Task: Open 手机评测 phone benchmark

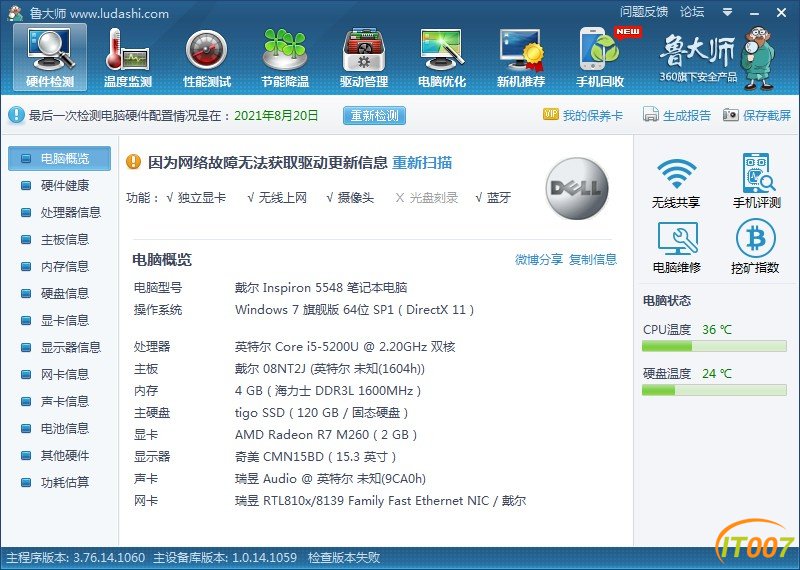Action: (757, 181)
